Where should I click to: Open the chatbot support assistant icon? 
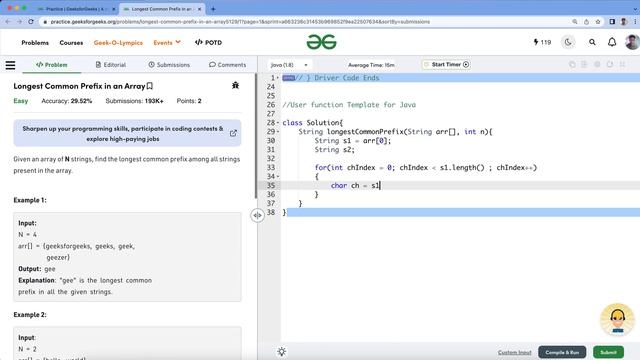pos(617,319)
